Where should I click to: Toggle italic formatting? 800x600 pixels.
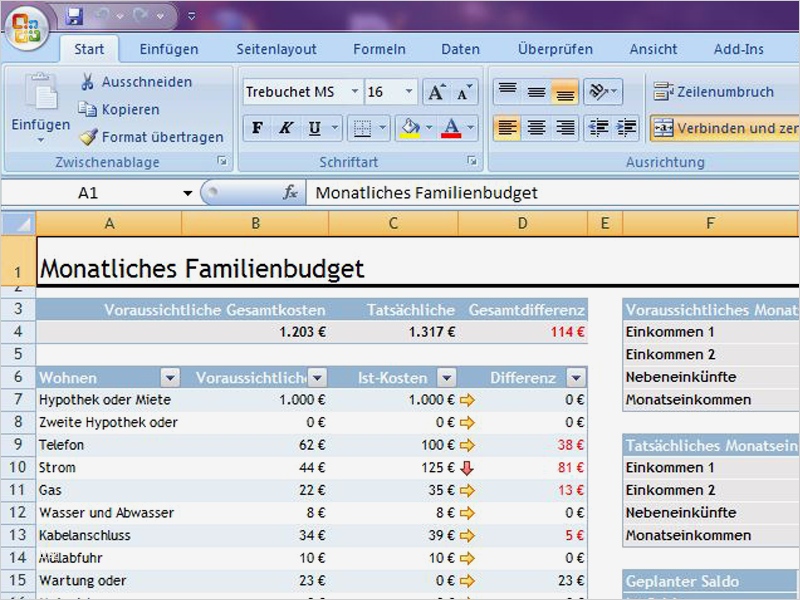pos(286,128)
